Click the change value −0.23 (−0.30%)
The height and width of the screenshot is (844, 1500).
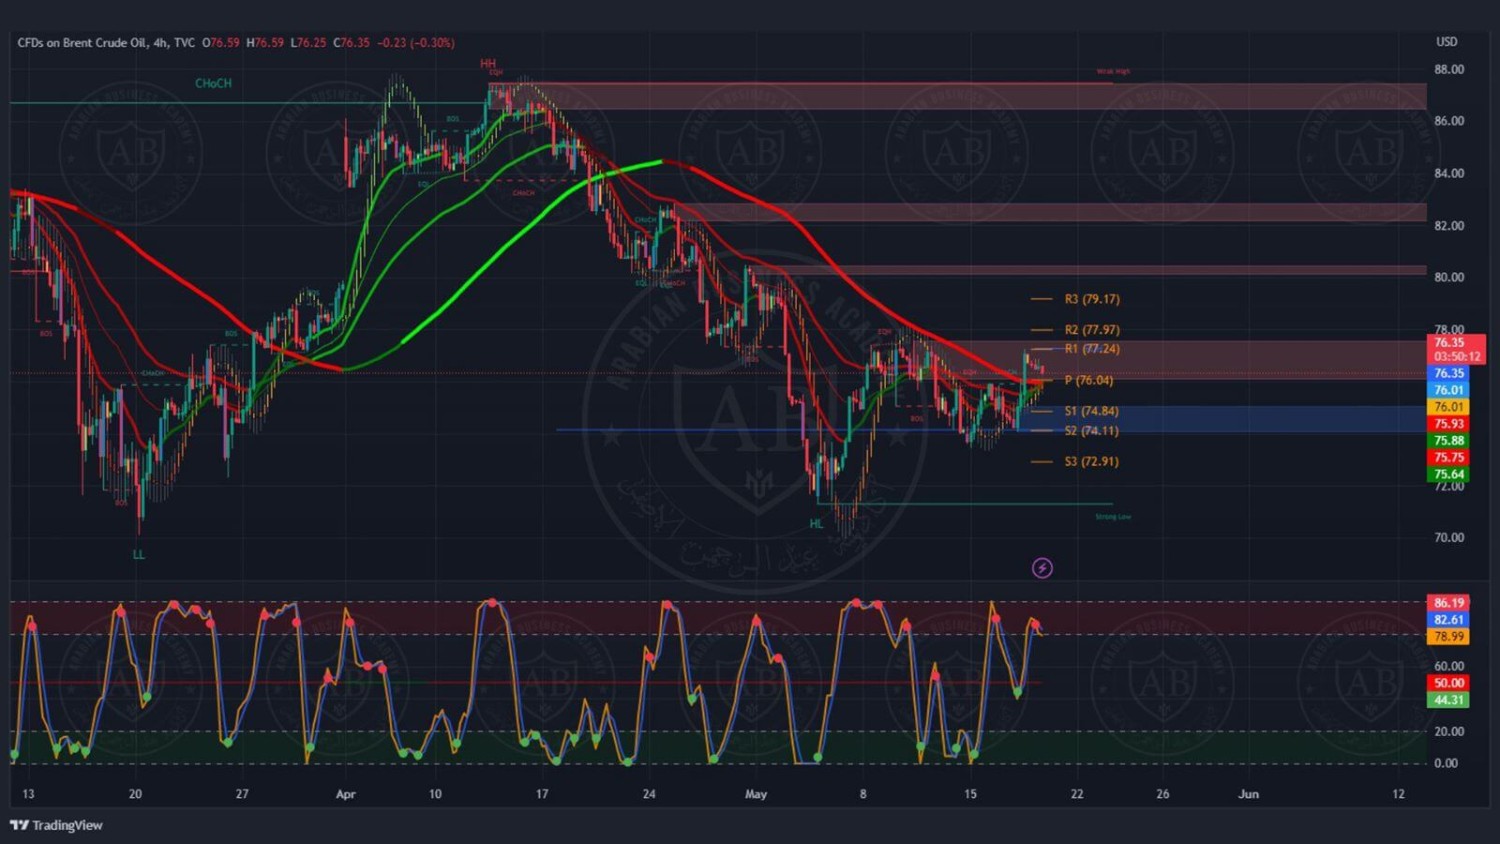coord(416,43)
